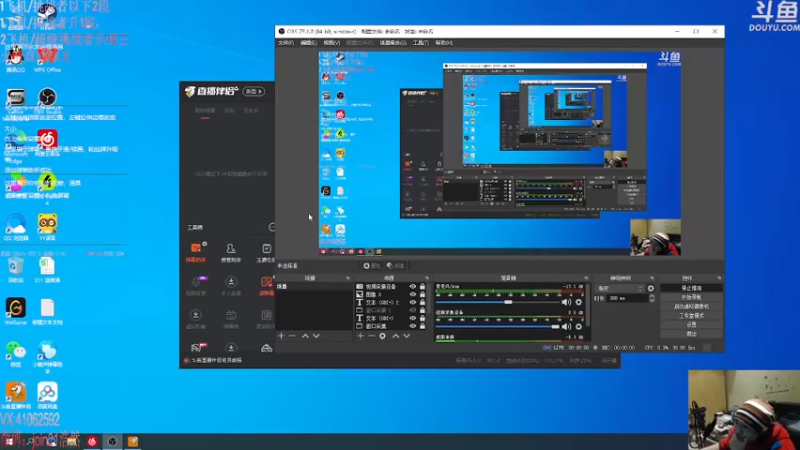Click 开始录制 start recording button

691,297
